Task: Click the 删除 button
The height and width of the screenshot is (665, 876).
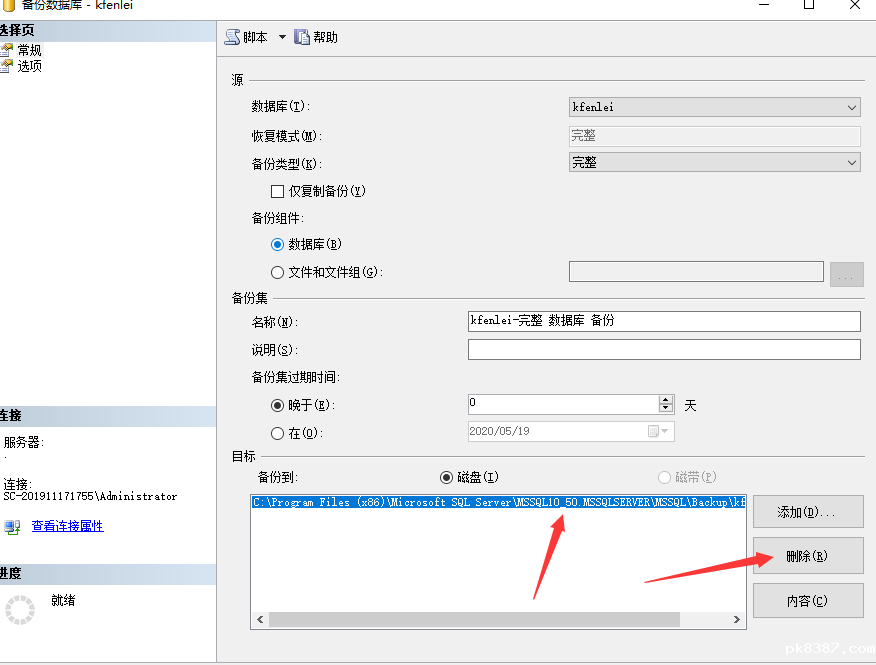Action: point(807,556)
